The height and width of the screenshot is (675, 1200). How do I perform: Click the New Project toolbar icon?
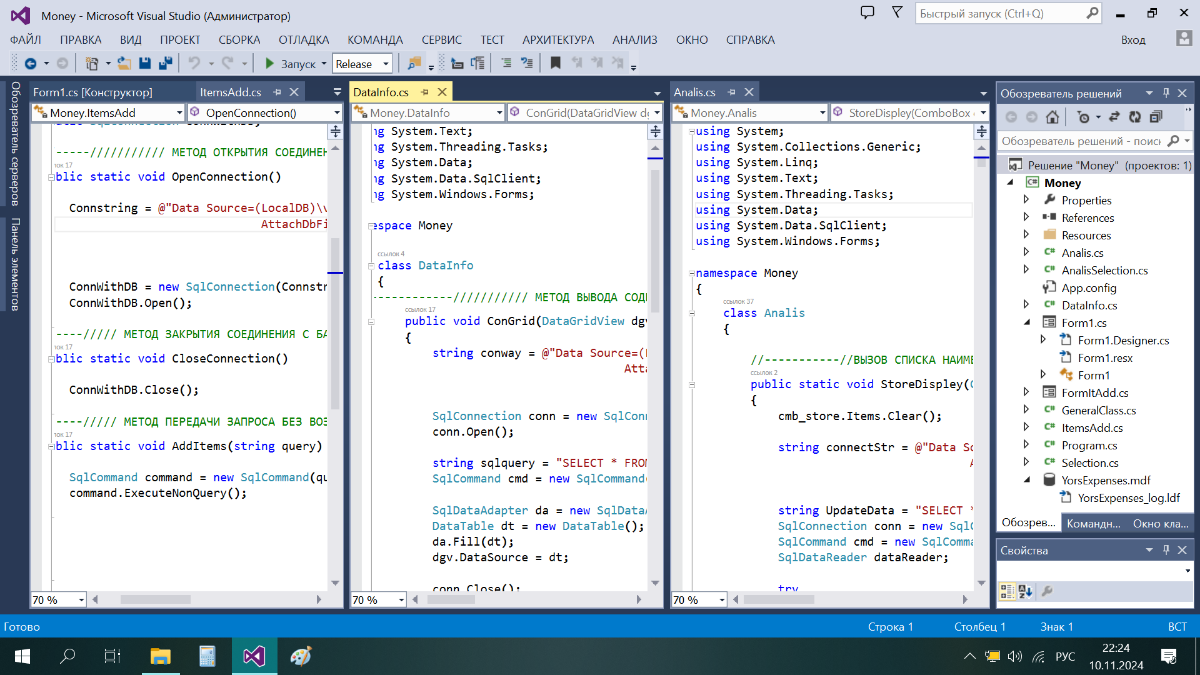92,63
